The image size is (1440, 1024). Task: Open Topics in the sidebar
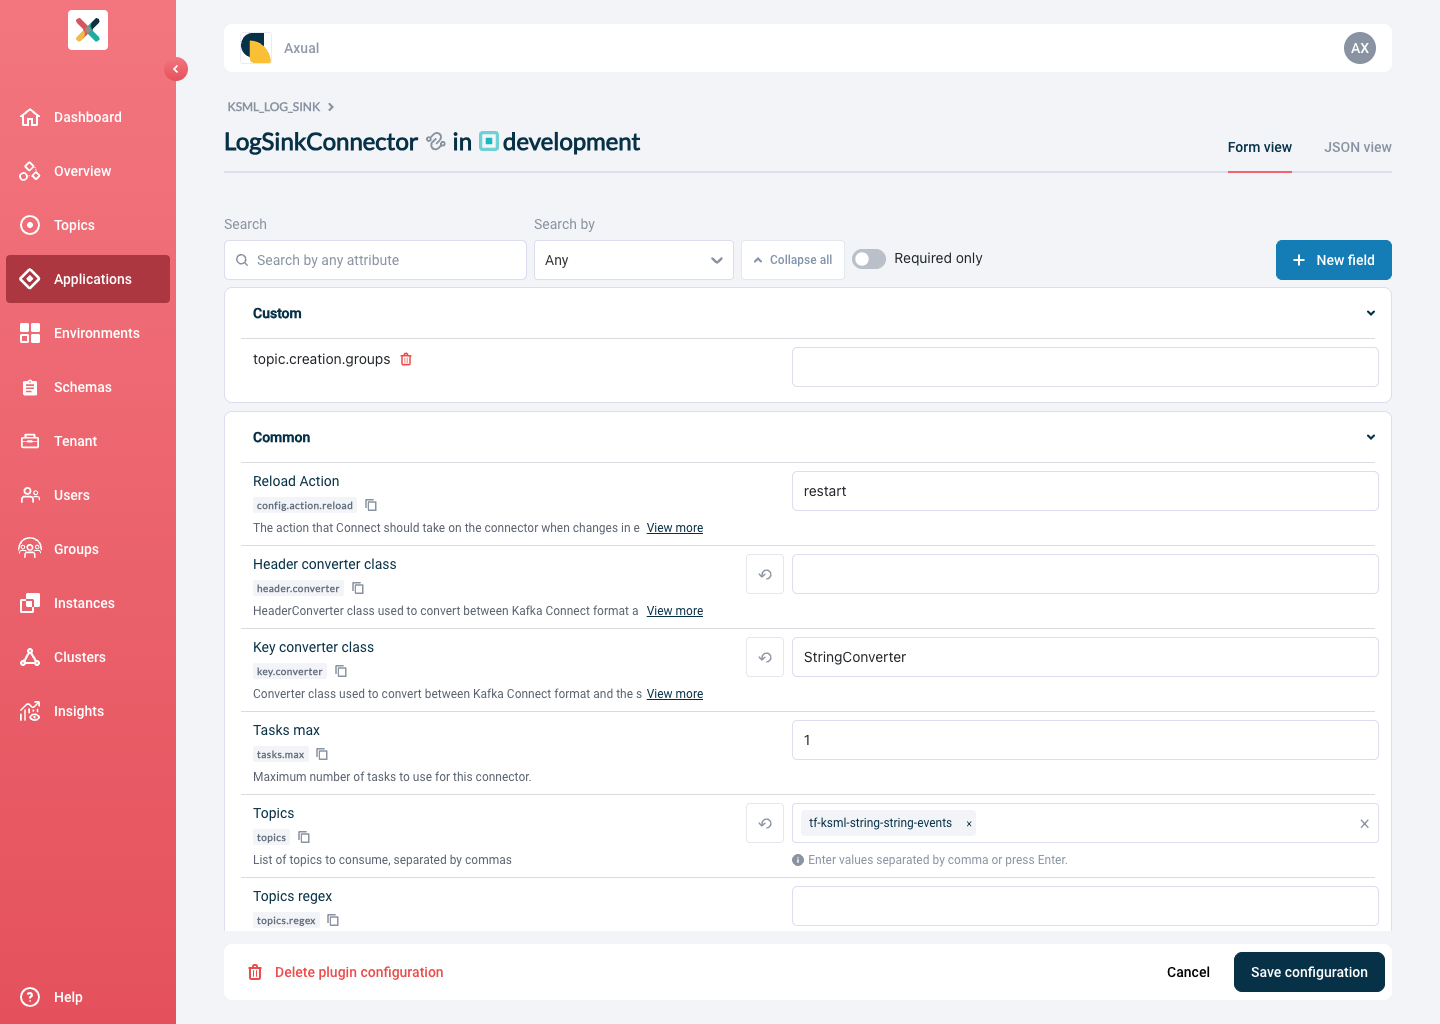point(88,225)
